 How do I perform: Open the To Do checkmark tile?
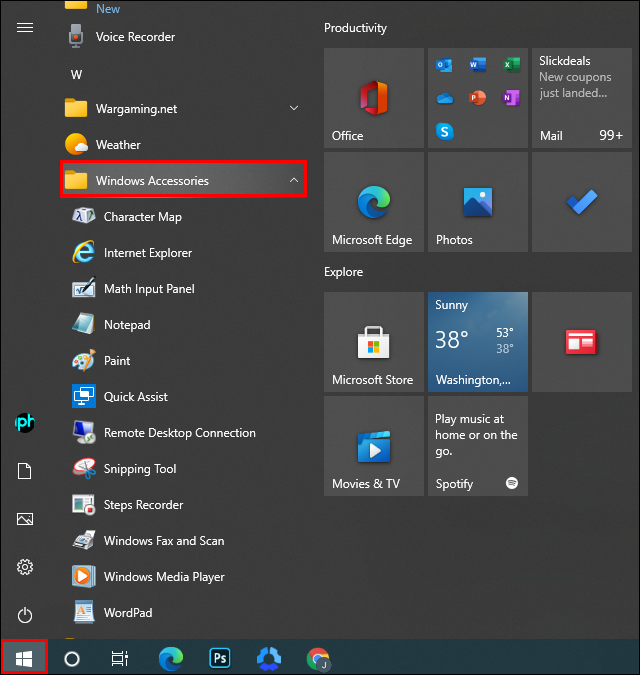[x=582, y=202]
